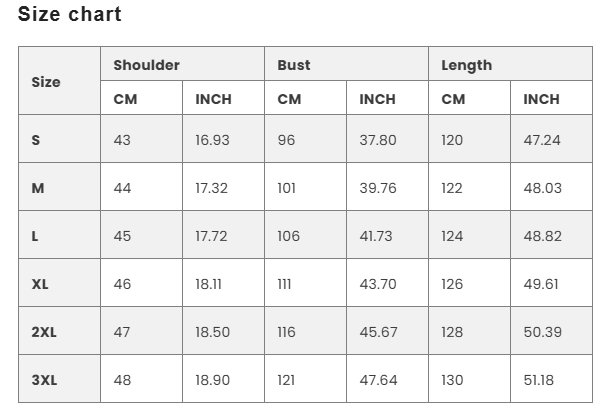Select the M size row label
Screen dimensions: 610x417
60,187
